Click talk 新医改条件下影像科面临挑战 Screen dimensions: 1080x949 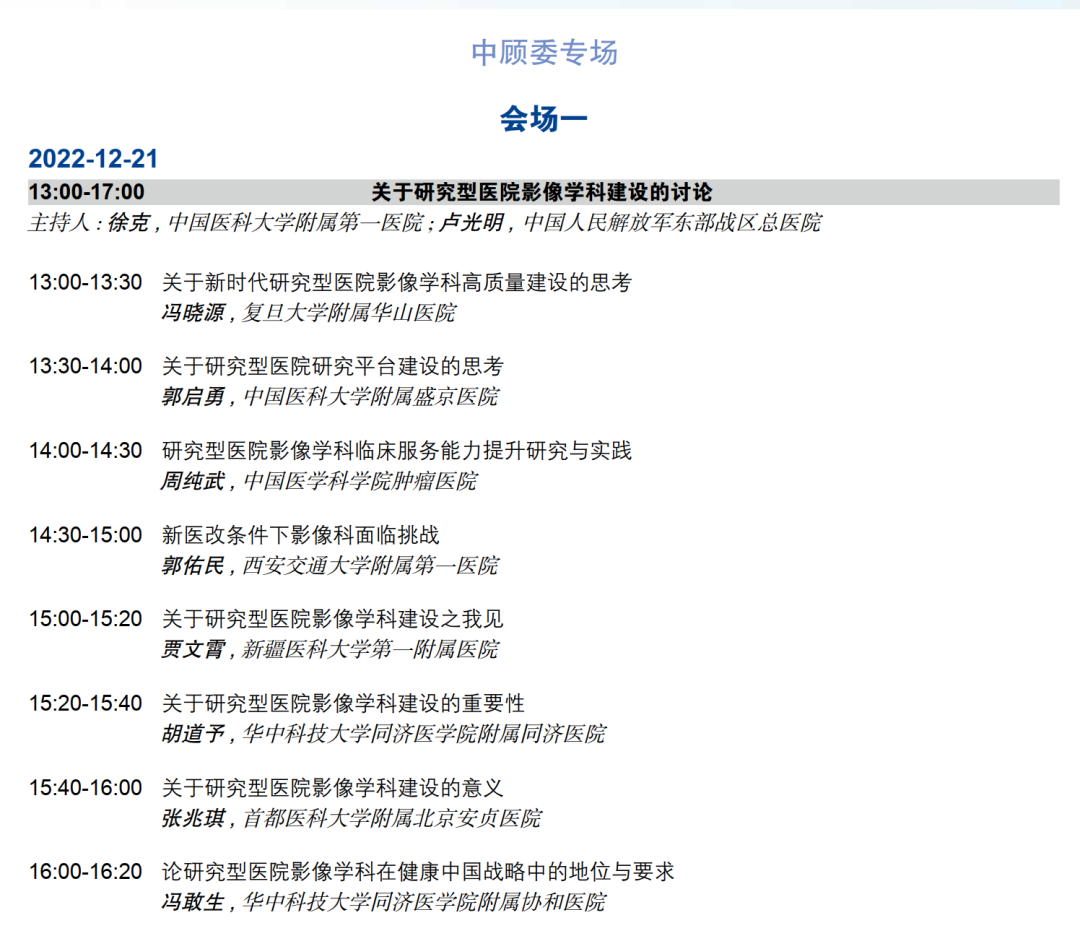point(300,534)
